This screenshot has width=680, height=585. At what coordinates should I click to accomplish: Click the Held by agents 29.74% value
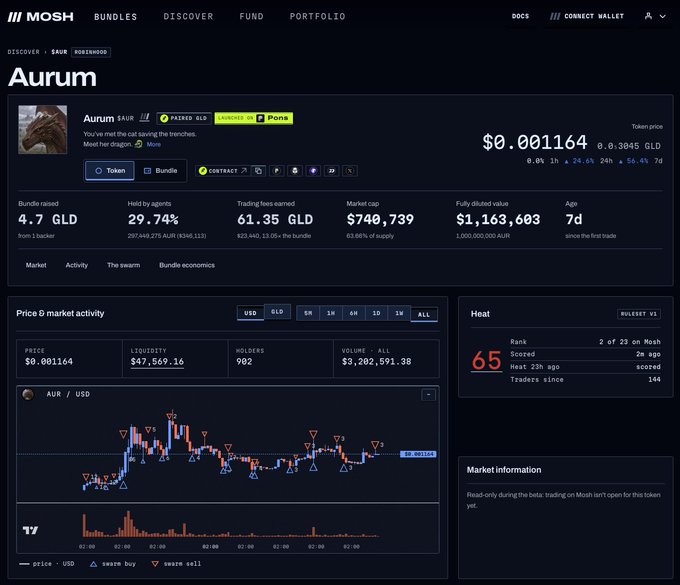[153, 219]
